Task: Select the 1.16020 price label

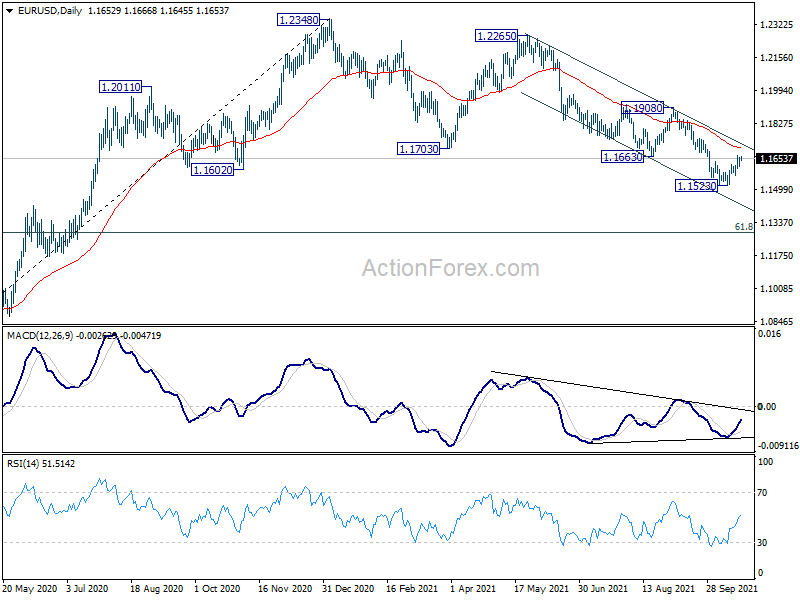Action: [x=212, y=170]
